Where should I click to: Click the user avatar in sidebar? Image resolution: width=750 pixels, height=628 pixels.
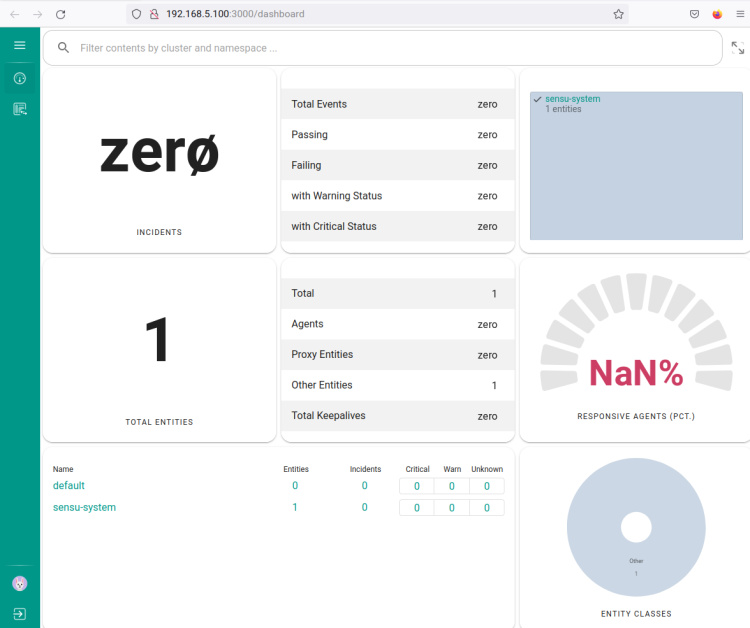pyautogui.click(x=19, y=583)
